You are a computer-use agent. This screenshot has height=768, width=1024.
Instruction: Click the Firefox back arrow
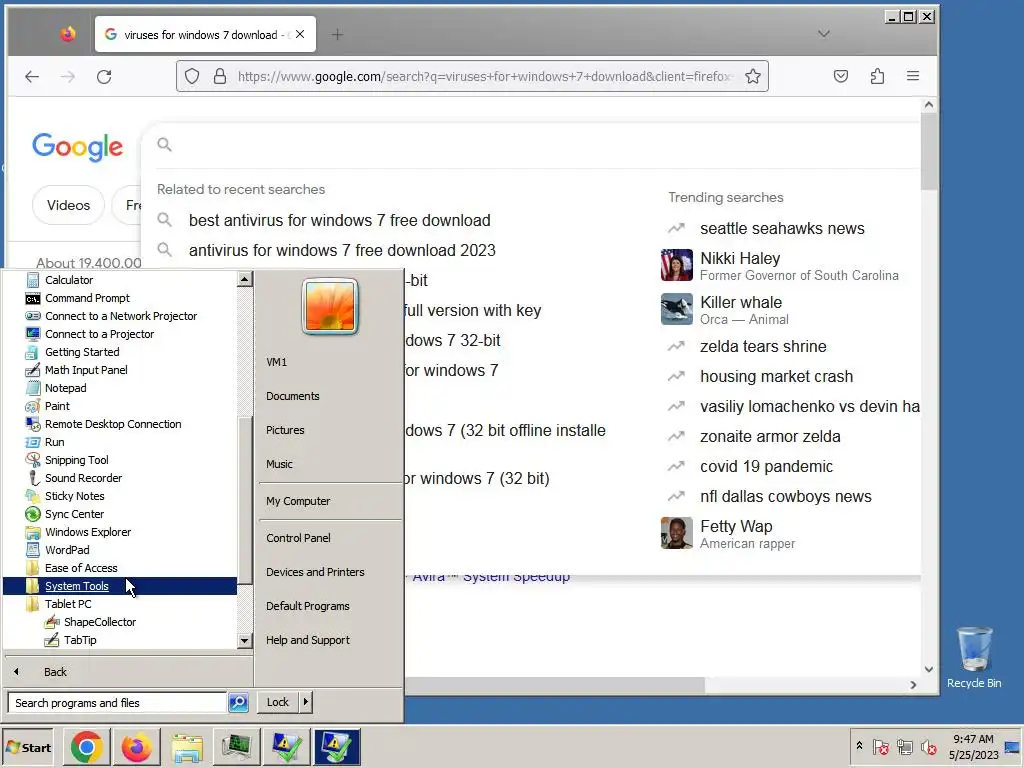point(32,76)
